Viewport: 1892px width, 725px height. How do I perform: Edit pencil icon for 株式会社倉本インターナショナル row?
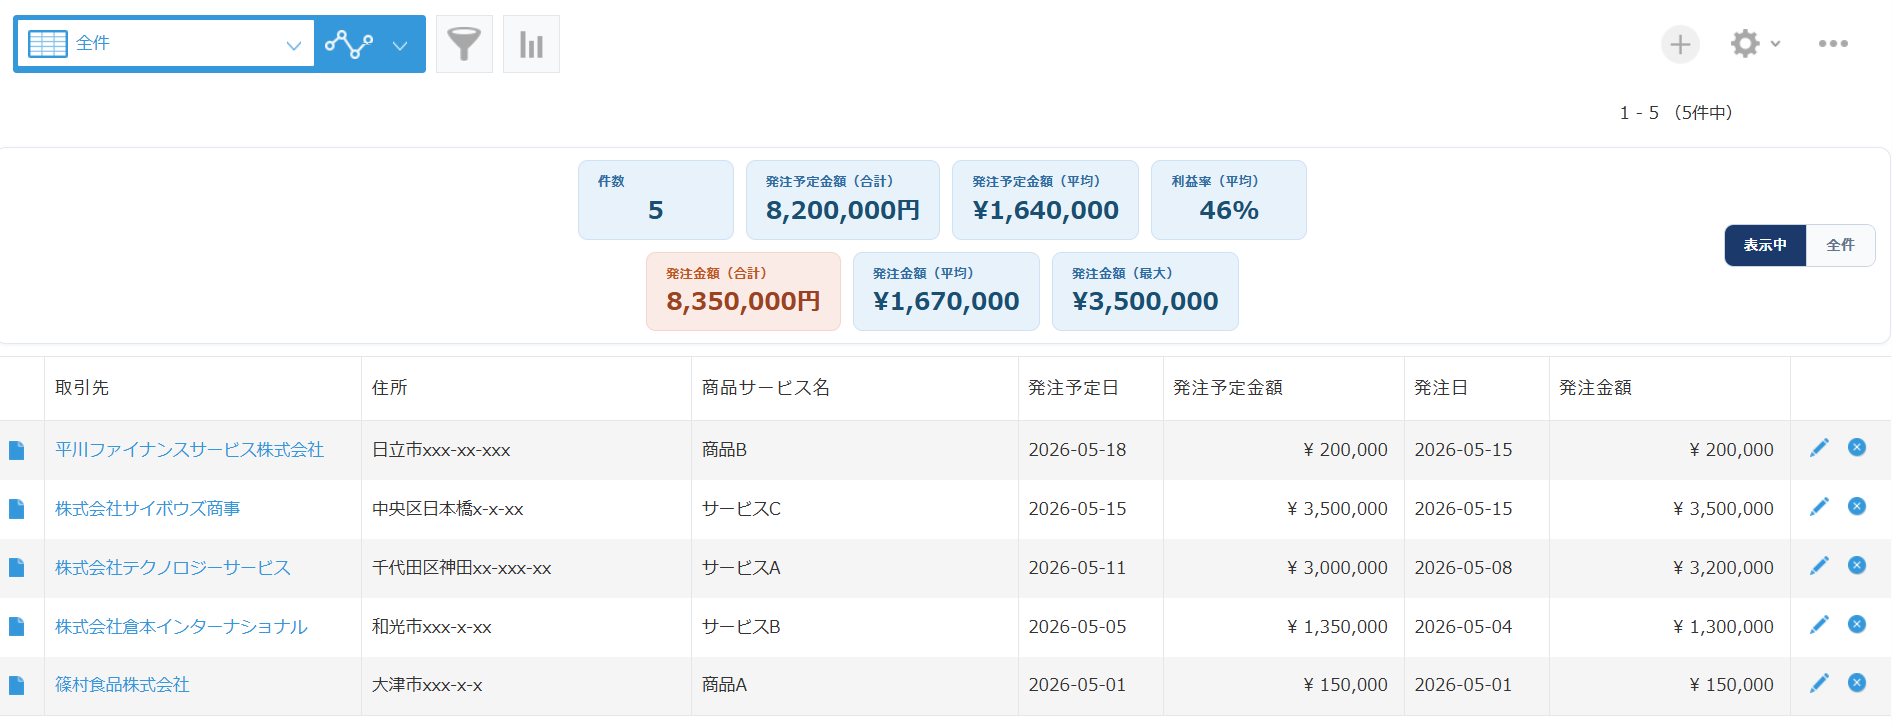[1819, 625]
